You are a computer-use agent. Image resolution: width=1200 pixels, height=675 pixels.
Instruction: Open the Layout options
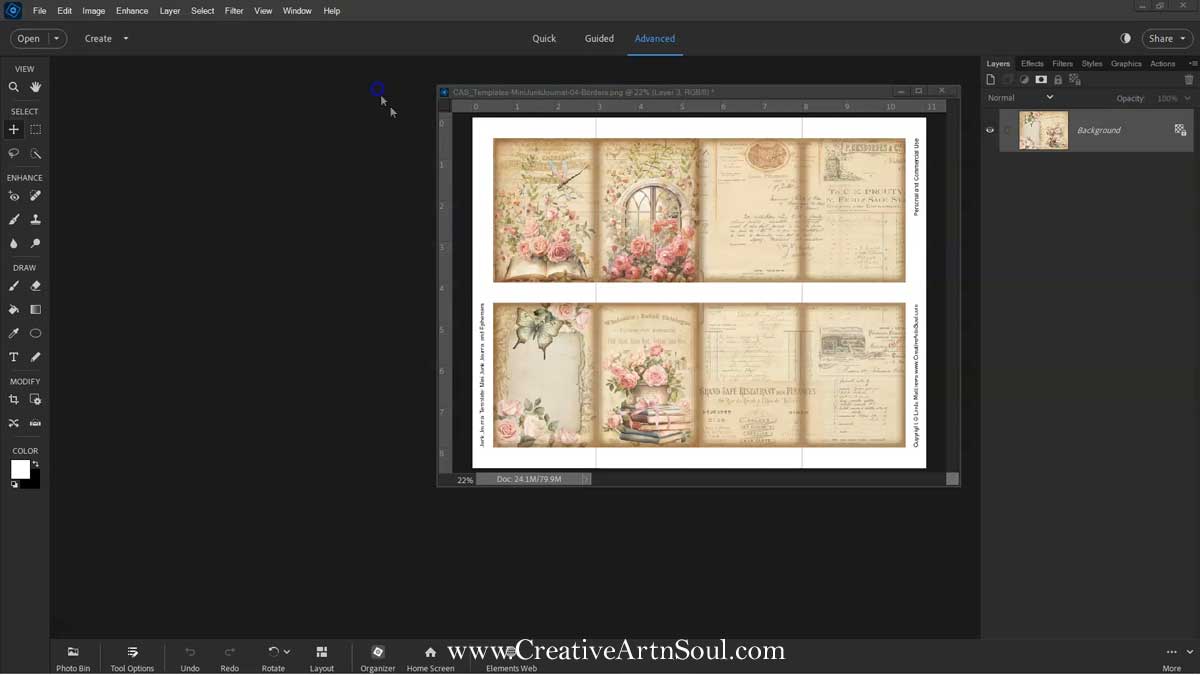point(322,658)
